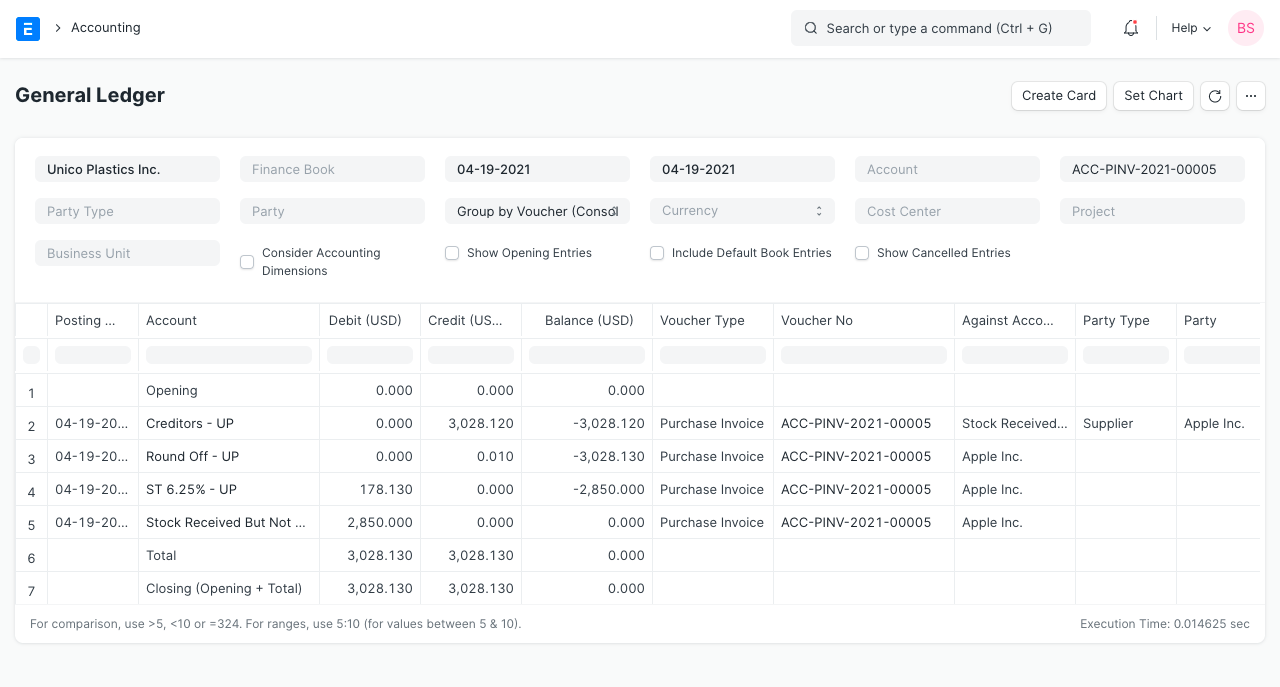1280x687 pixels.
Task: Open the Group by Voucher (Consolidated) selector
Action: (x=537, y=210)
